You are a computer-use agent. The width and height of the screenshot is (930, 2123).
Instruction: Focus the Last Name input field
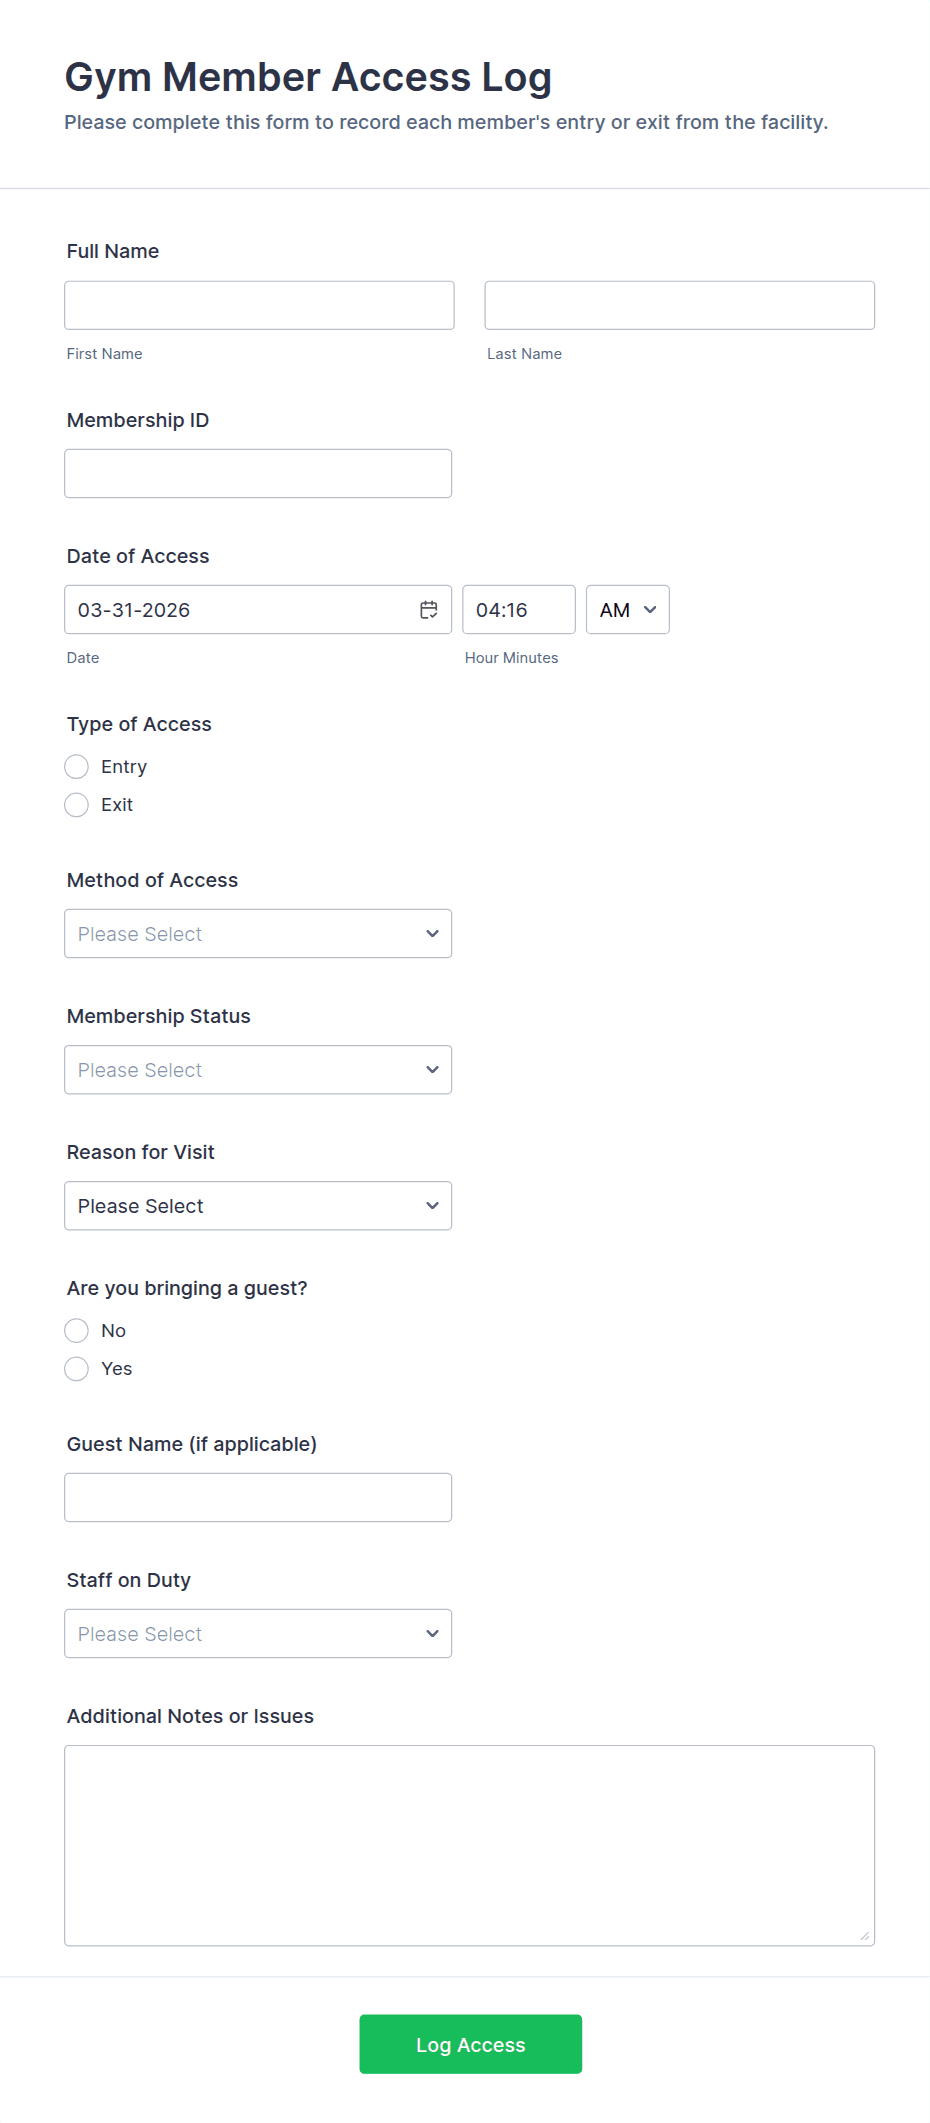(x=679, y=306)
